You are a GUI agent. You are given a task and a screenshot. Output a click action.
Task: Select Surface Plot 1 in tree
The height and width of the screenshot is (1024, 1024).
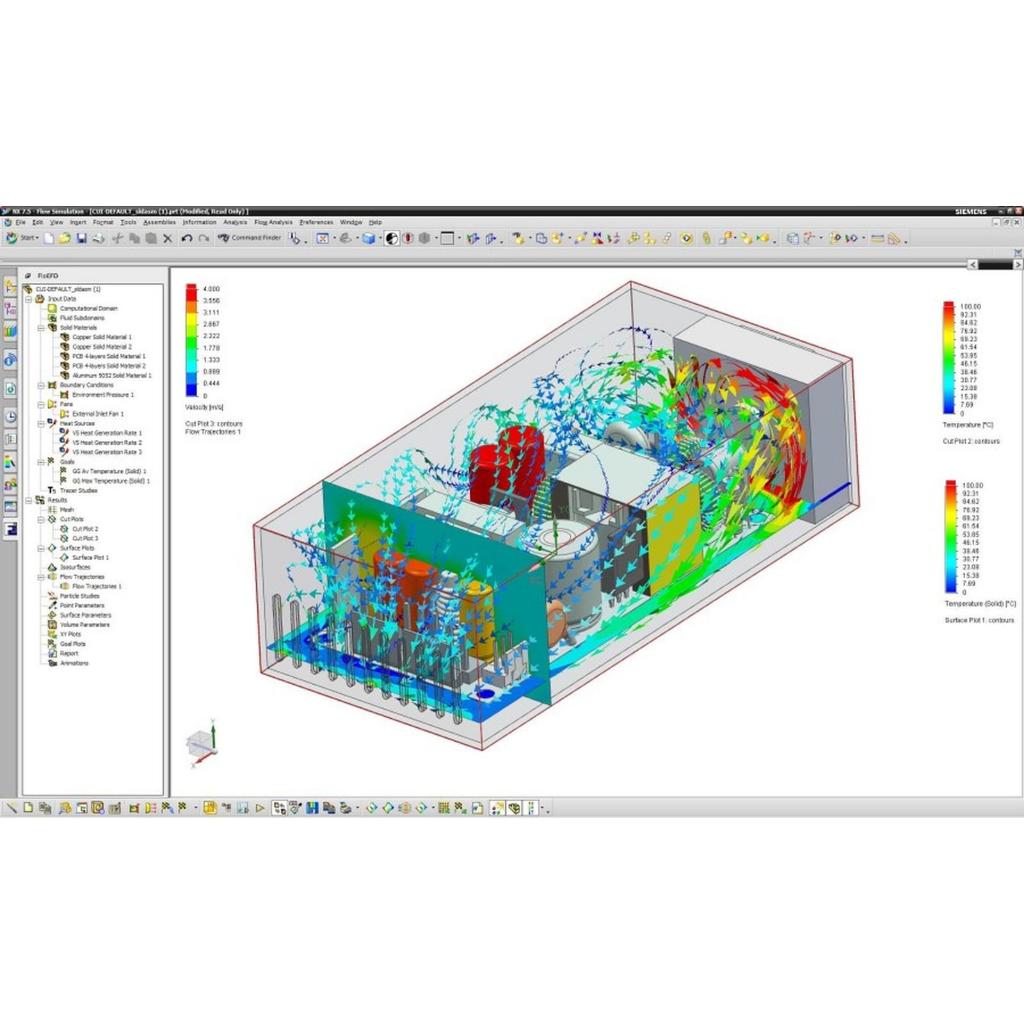click(x=90, y=558)
